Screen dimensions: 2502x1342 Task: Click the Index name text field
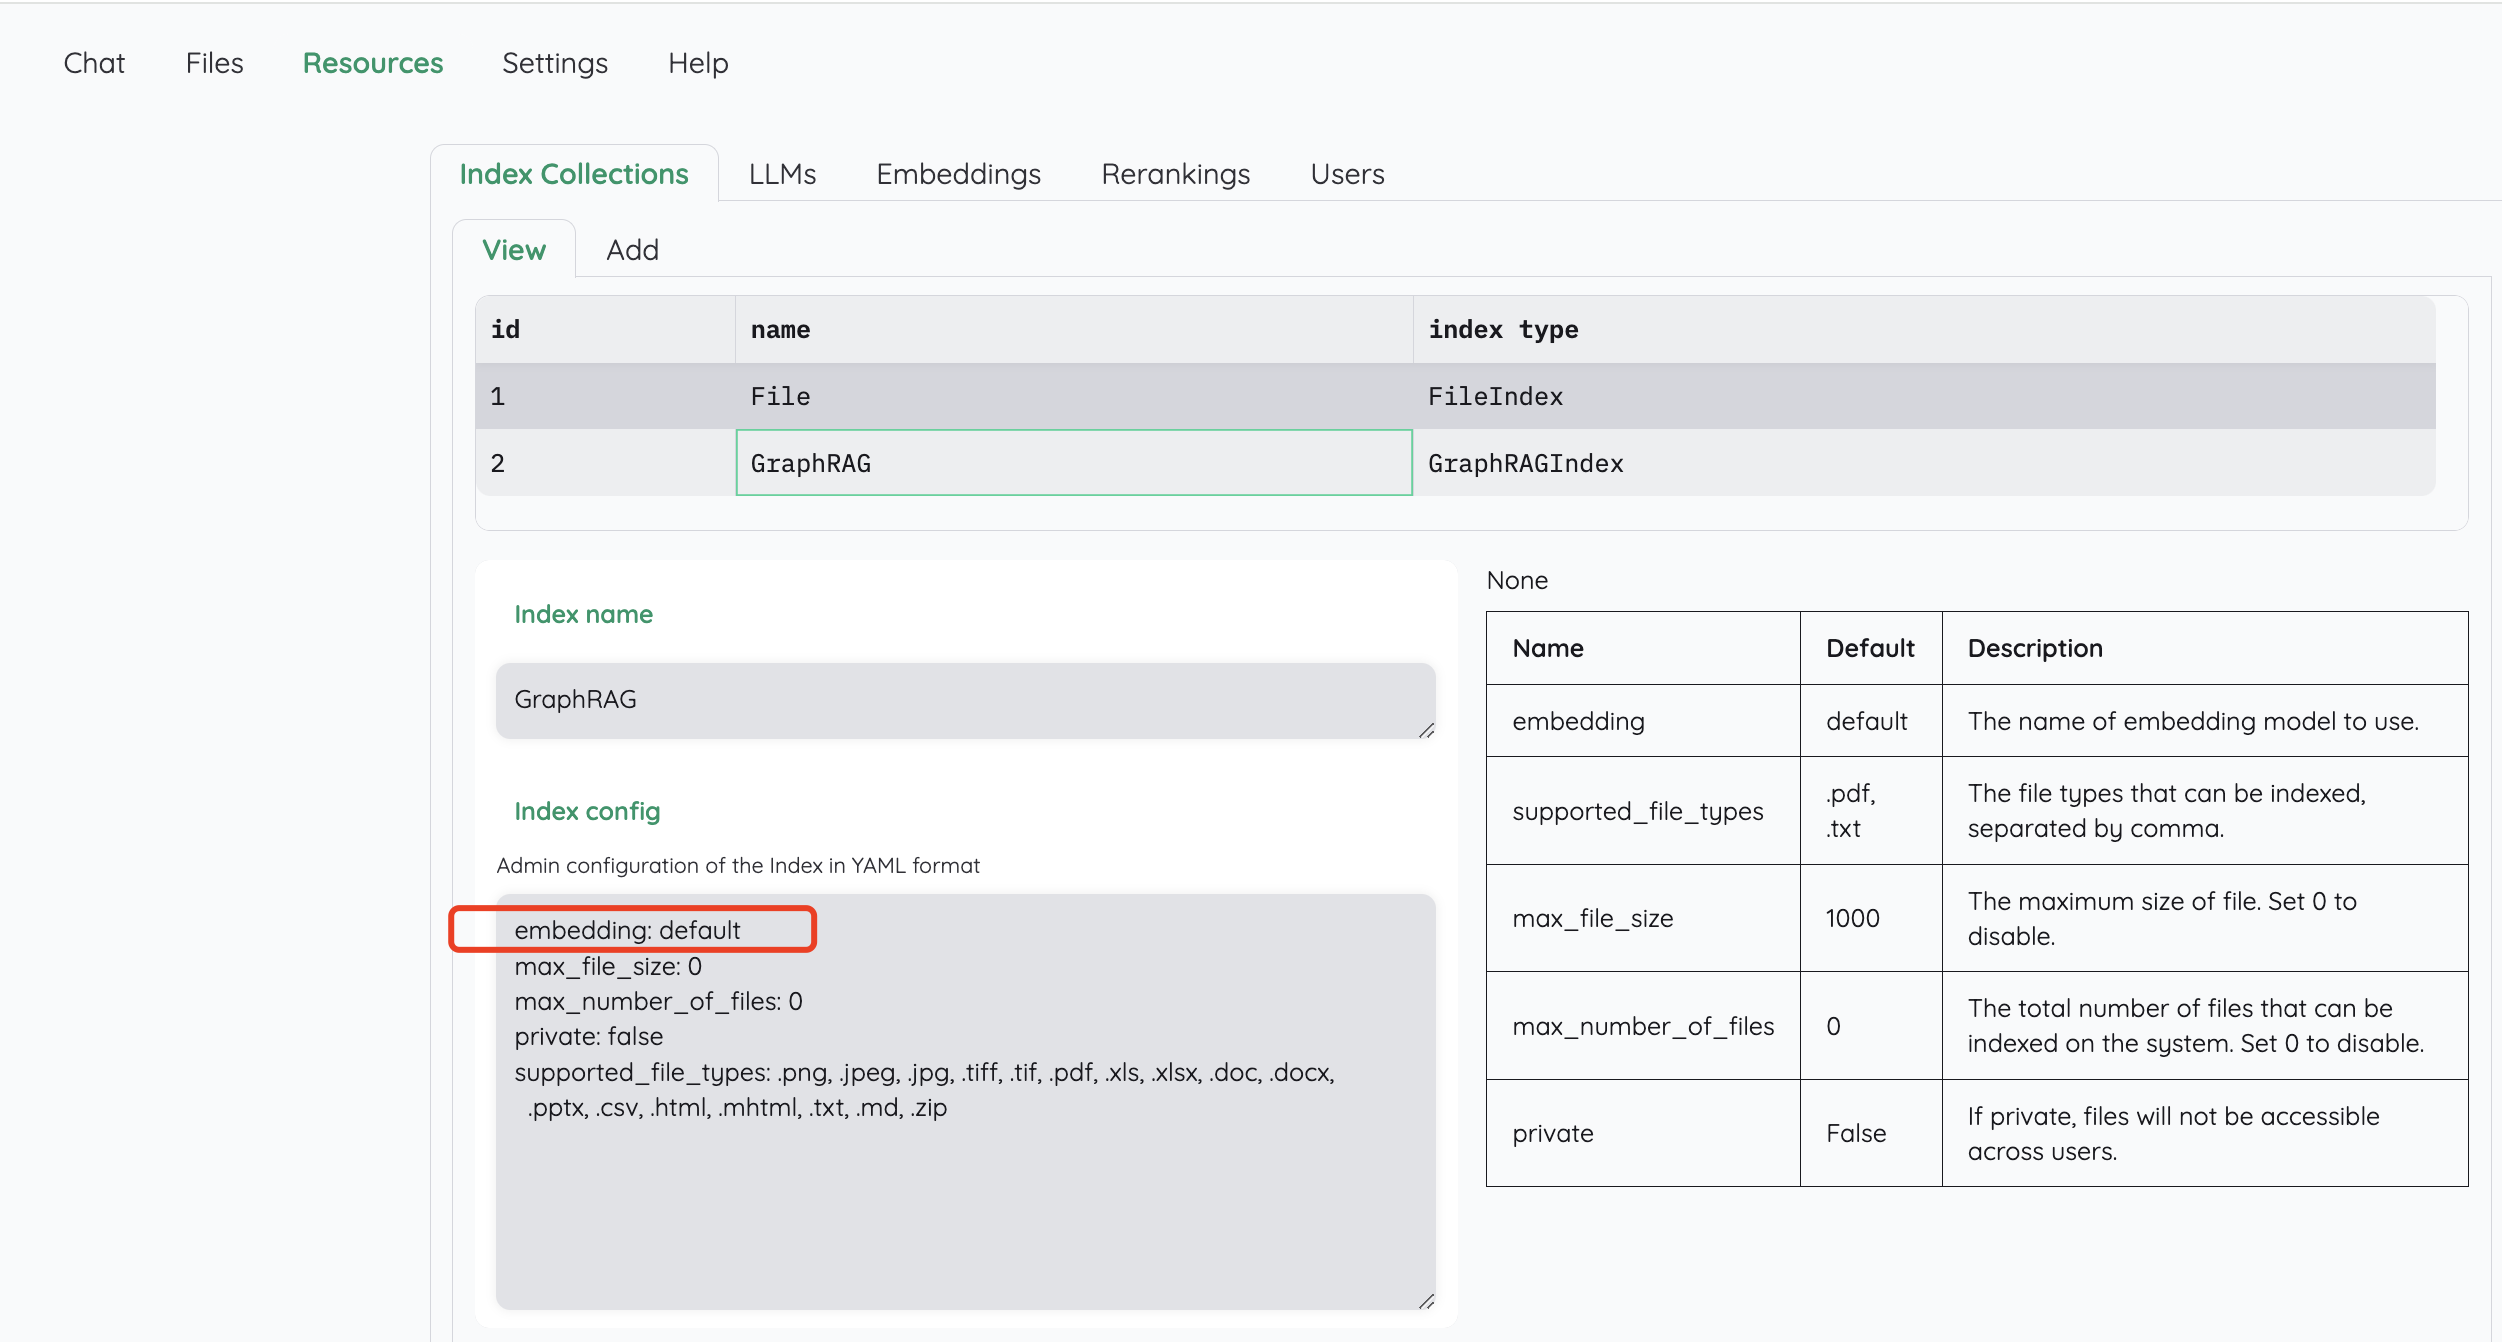(964, 700)
